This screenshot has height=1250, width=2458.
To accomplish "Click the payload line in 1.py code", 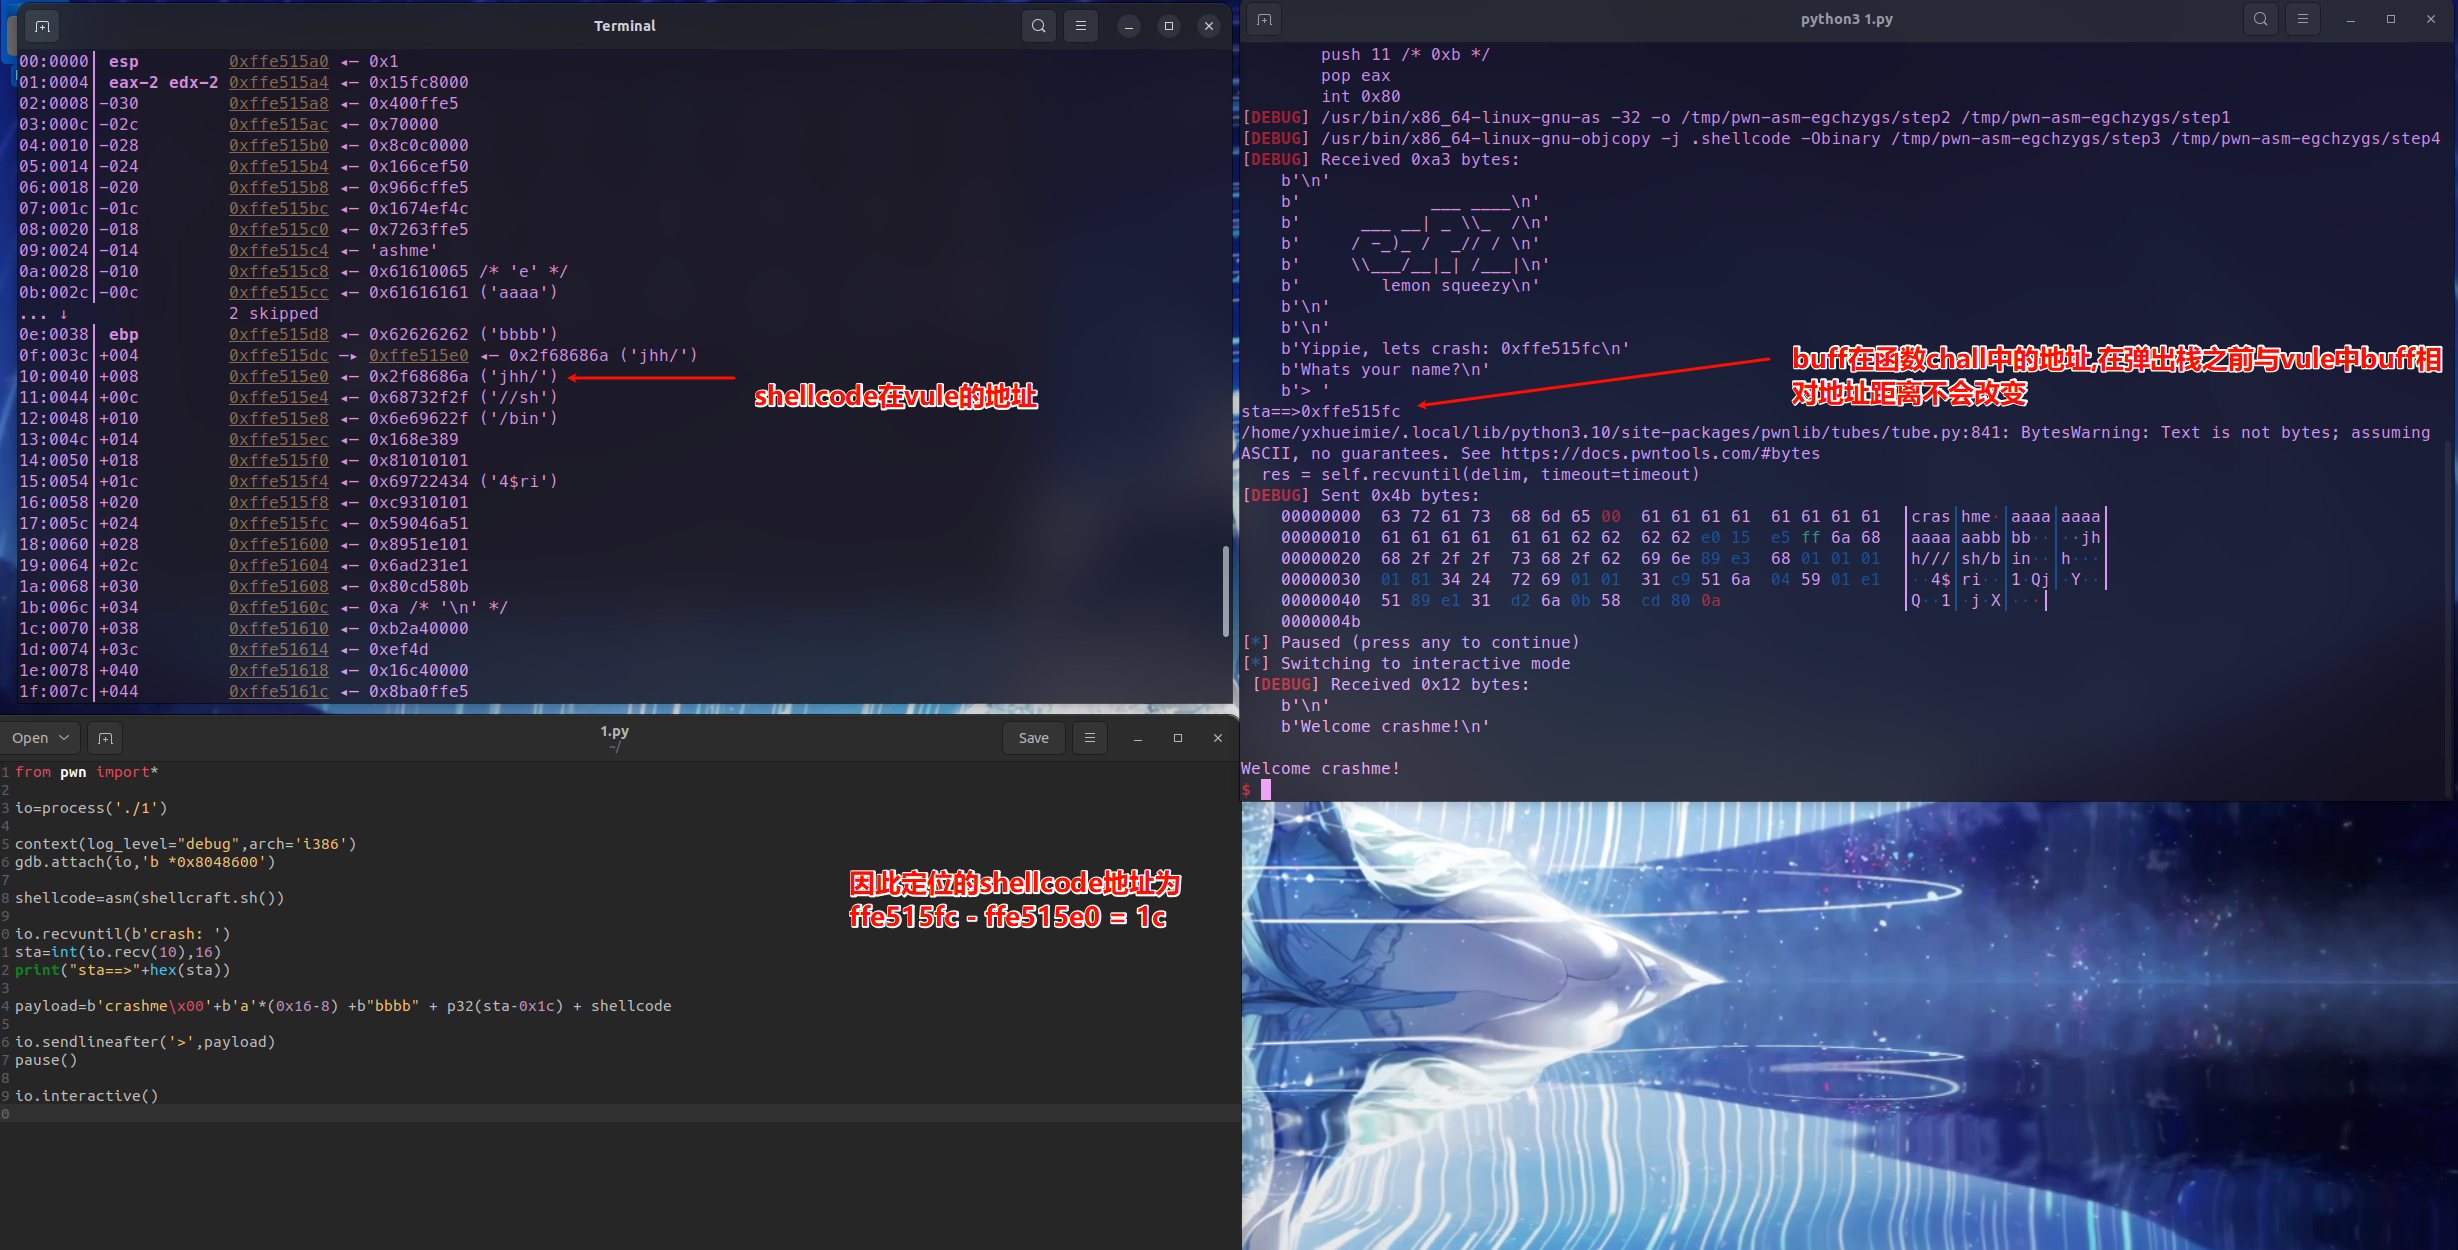I will [342, 1006].
